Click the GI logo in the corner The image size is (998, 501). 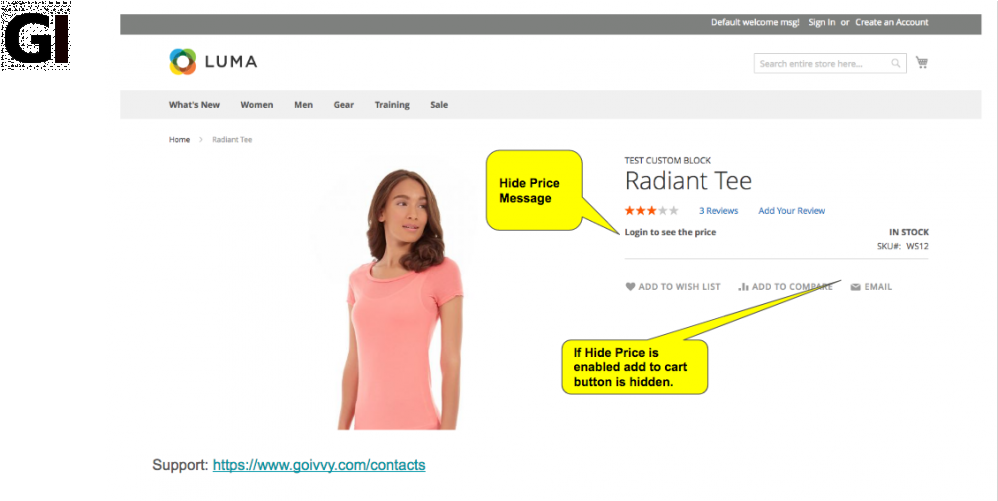click(36, 36)
